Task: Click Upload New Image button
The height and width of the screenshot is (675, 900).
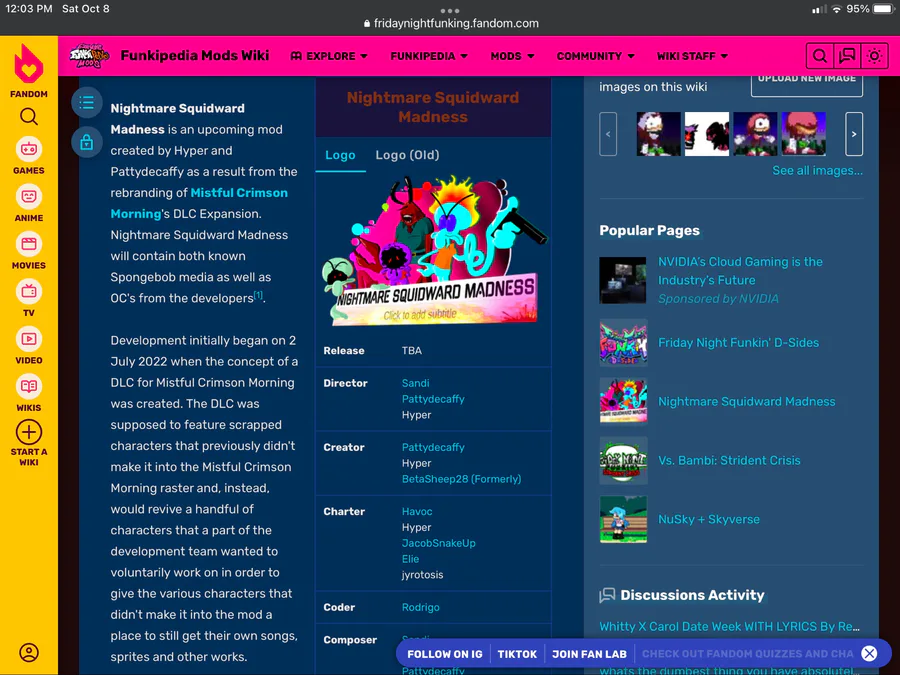Action: [807, 84]
